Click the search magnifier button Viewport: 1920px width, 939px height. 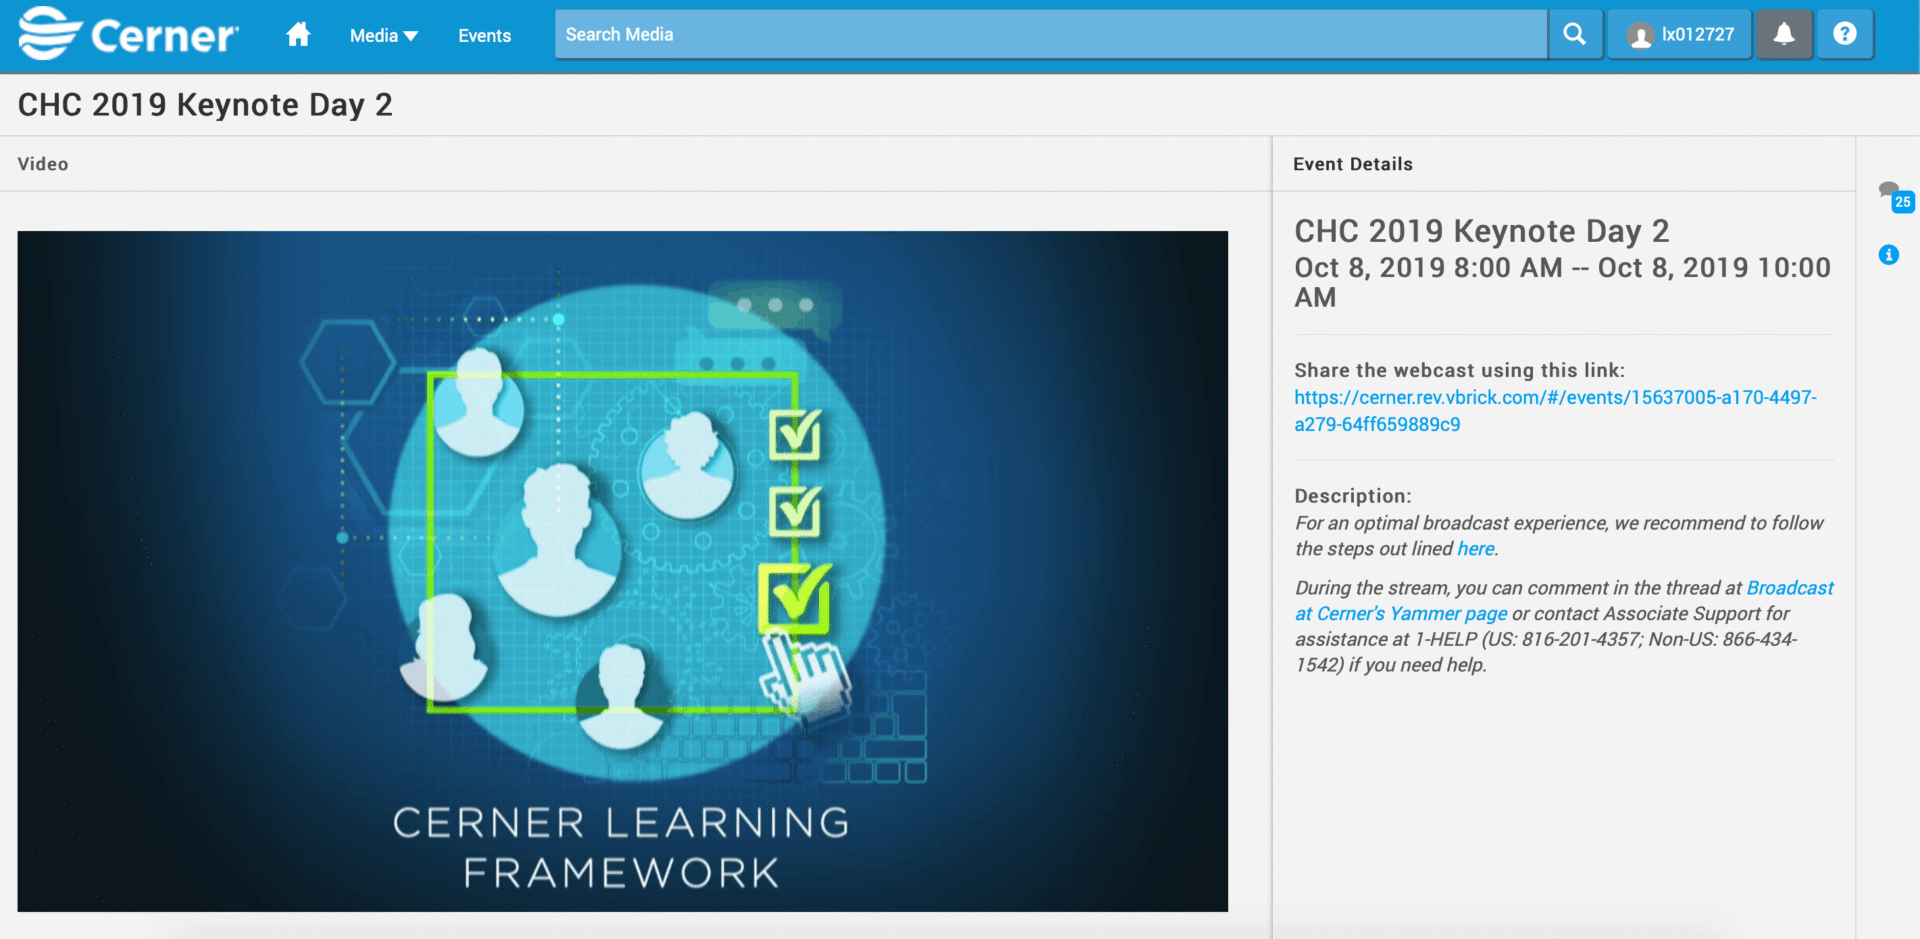coord(1575,34)
